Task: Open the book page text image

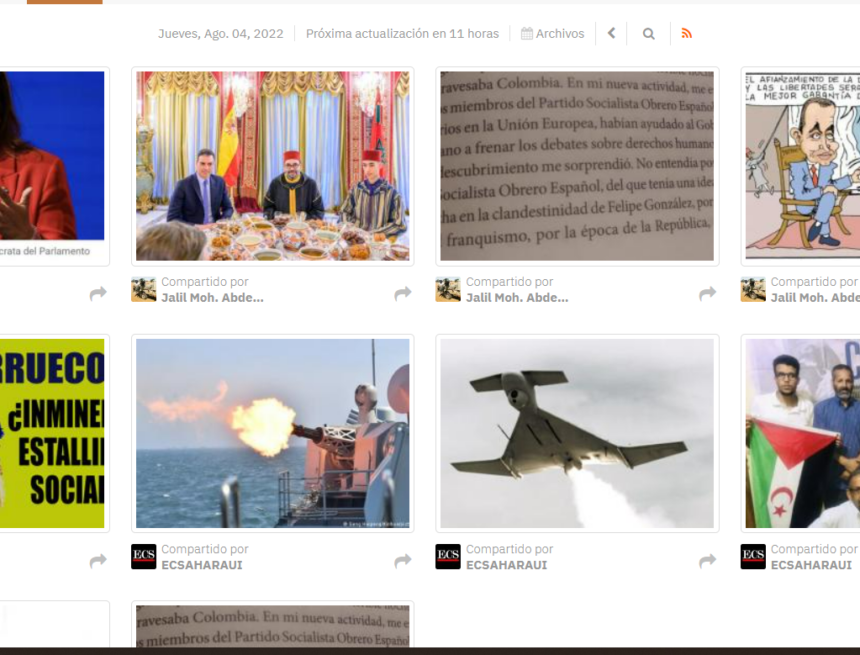Action: pyautogui.click(x=577, y=166)
